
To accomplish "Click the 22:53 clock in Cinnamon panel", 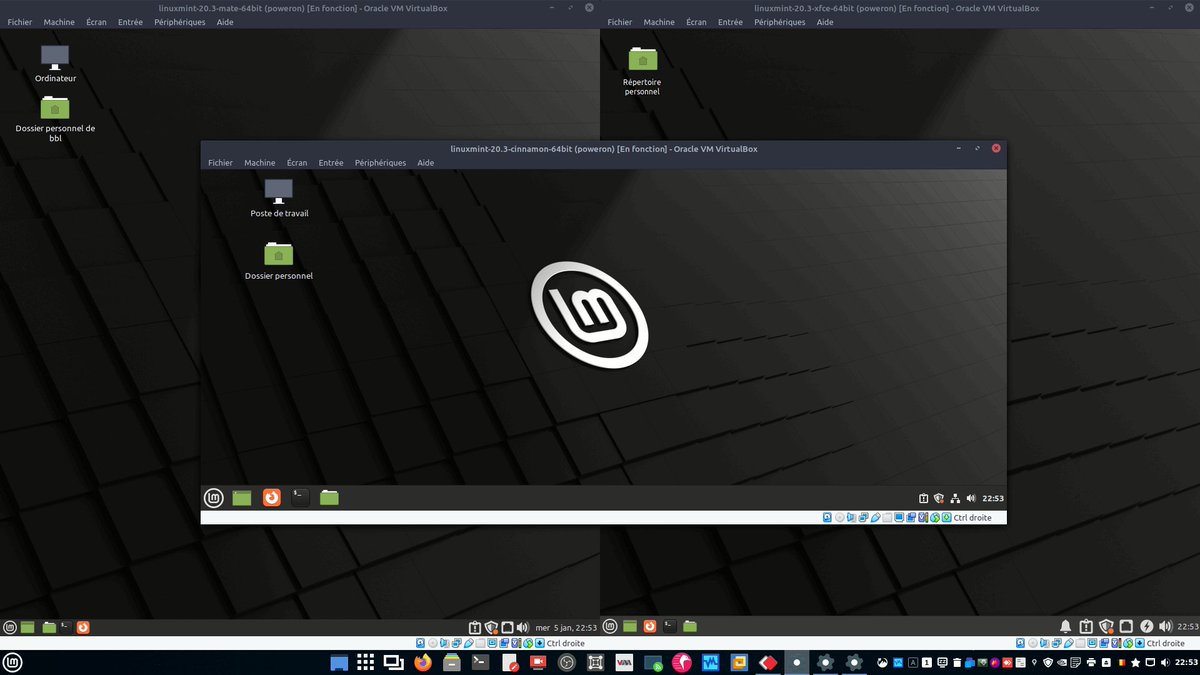I will pos(993,498).
